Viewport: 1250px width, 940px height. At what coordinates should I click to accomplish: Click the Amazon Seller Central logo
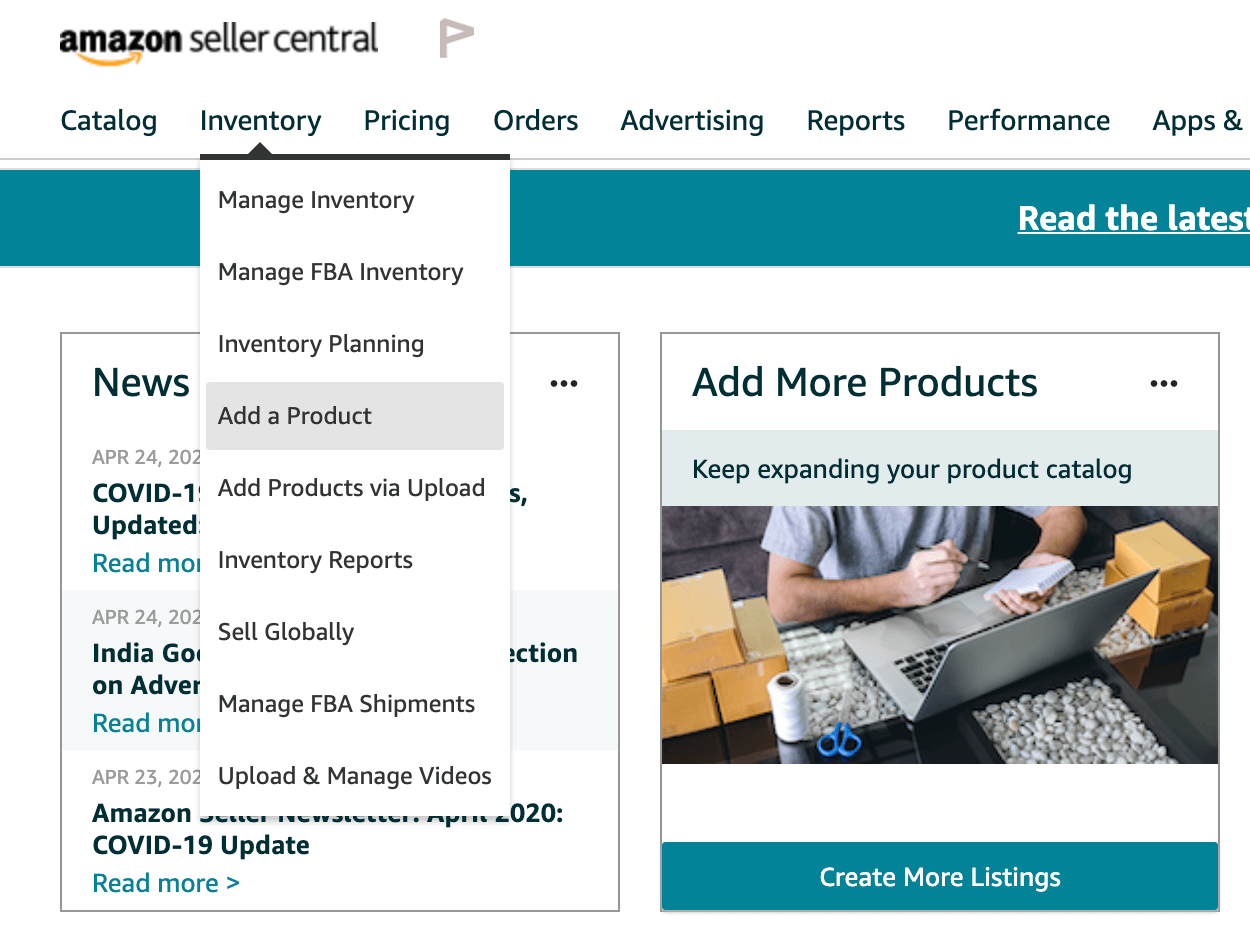[x=219, y=42]
